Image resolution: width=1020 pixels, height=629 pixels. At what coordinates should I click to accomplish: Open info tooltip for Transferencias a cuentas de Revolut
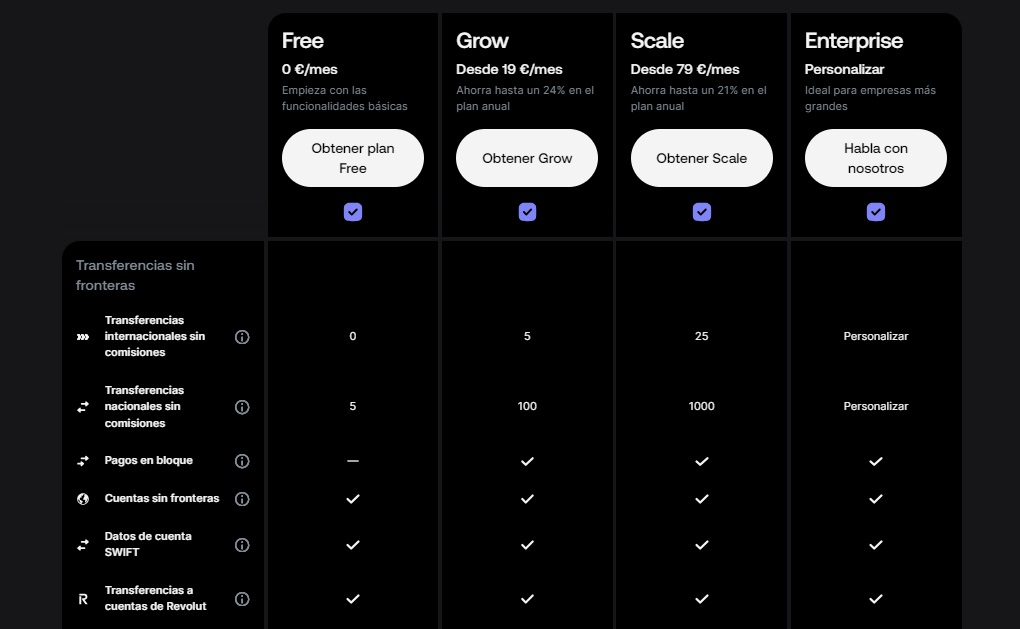(242, 599)
